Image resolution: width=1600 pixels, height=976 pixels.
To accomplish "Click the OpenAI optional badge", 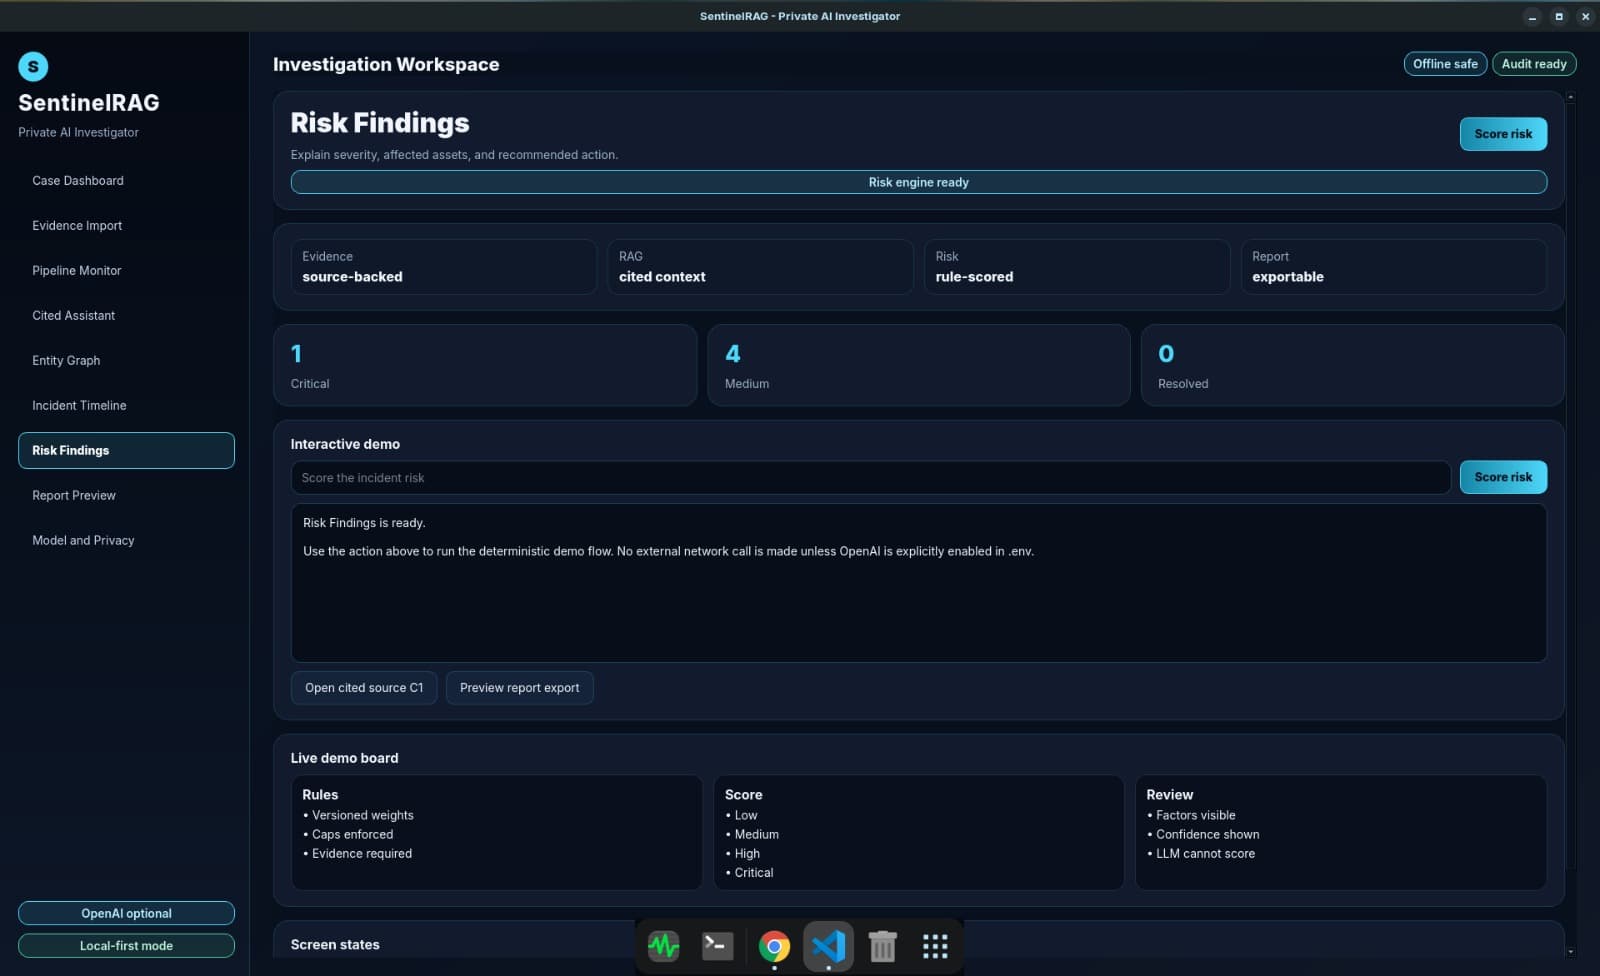I will 126,913.
